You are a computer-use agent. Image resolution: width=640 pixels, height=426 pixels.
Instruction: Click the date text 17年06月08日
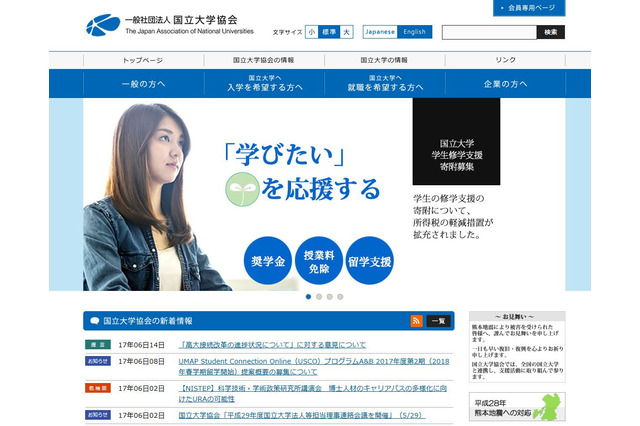141,361
